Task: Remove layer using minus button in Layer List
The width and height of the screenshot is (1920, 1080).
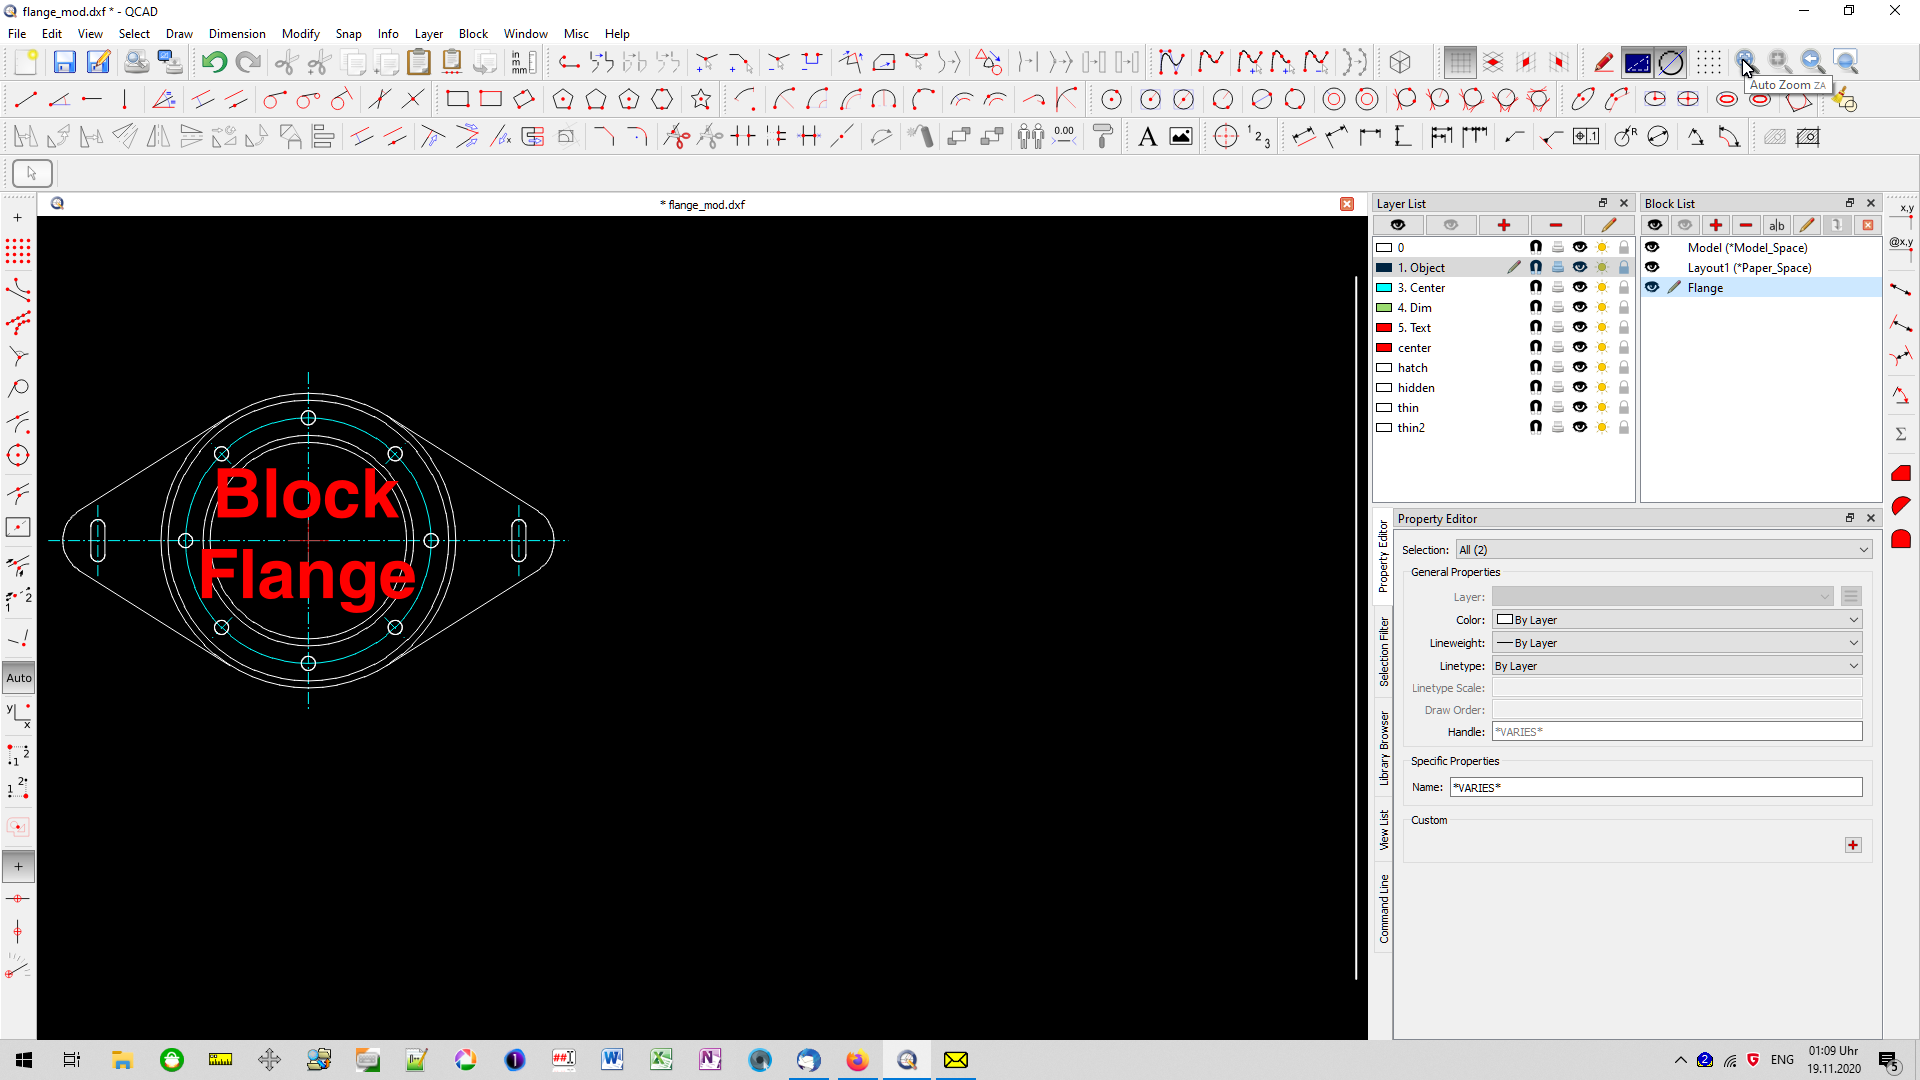Action: [x=1555, y=225]
